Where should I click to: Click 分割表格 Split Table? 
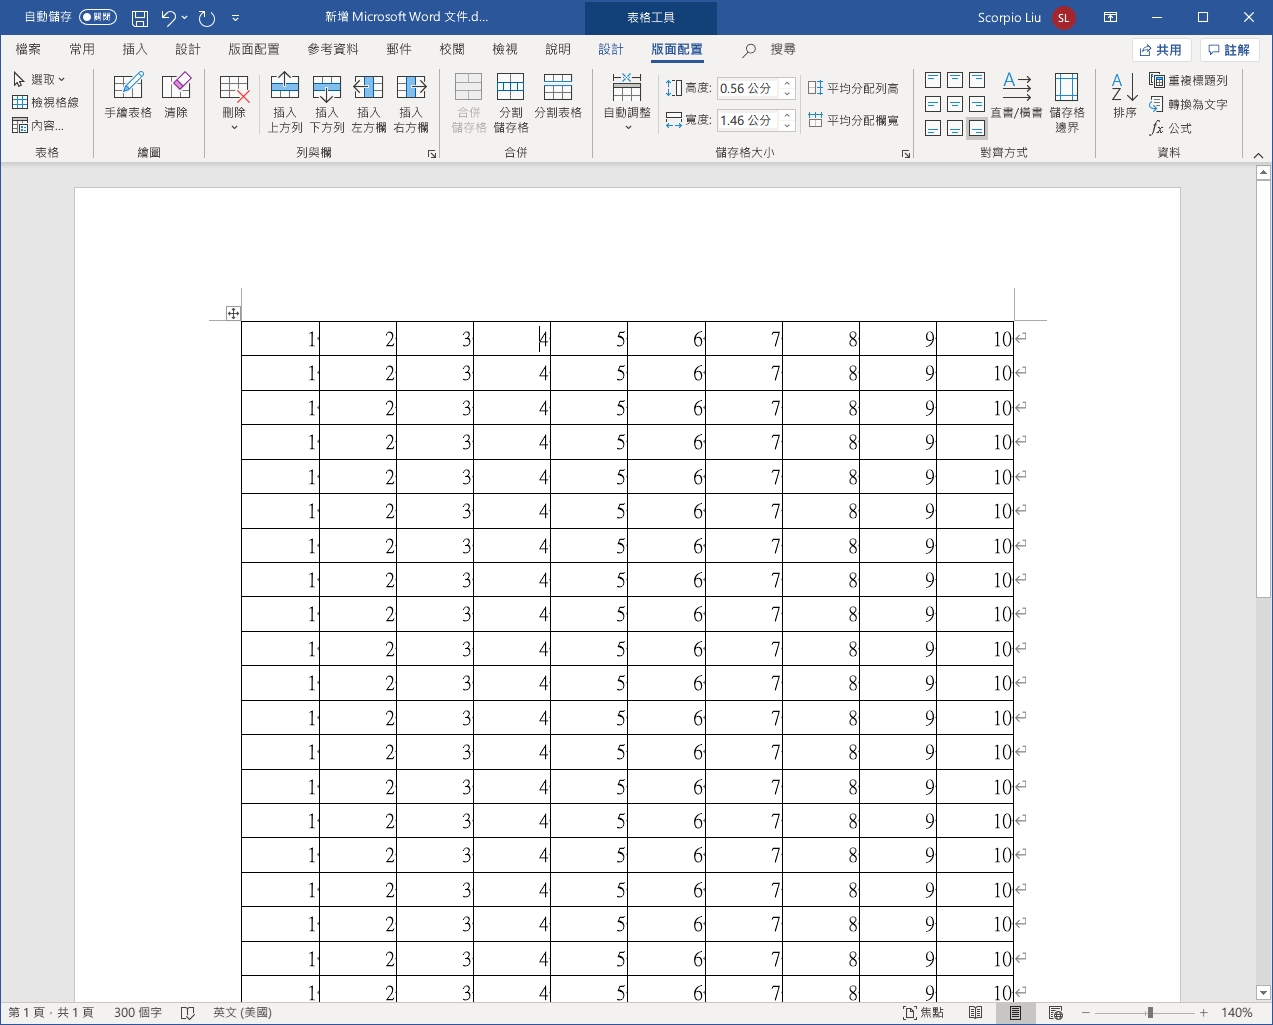tap(558, 97)
